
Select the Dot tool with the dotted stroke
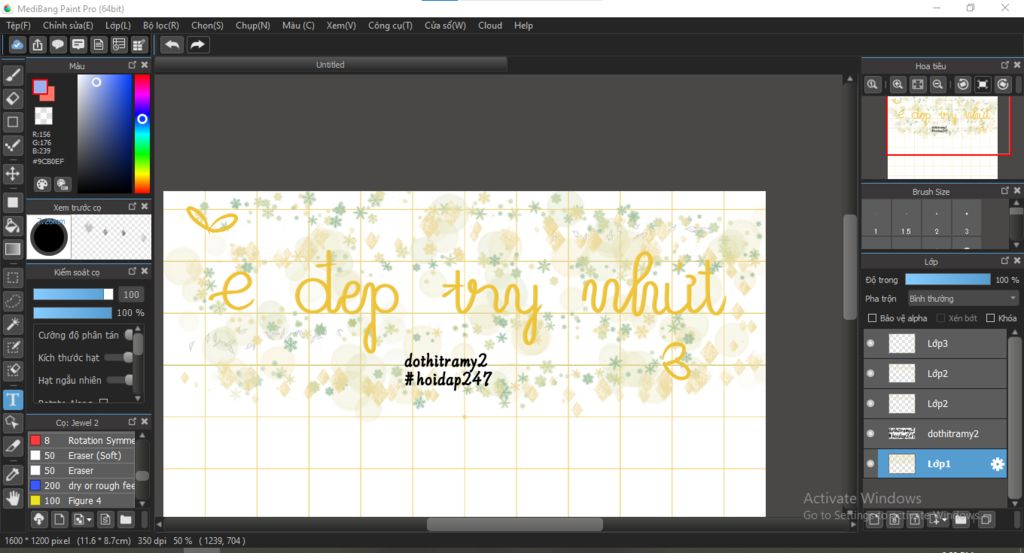point(13,146)
